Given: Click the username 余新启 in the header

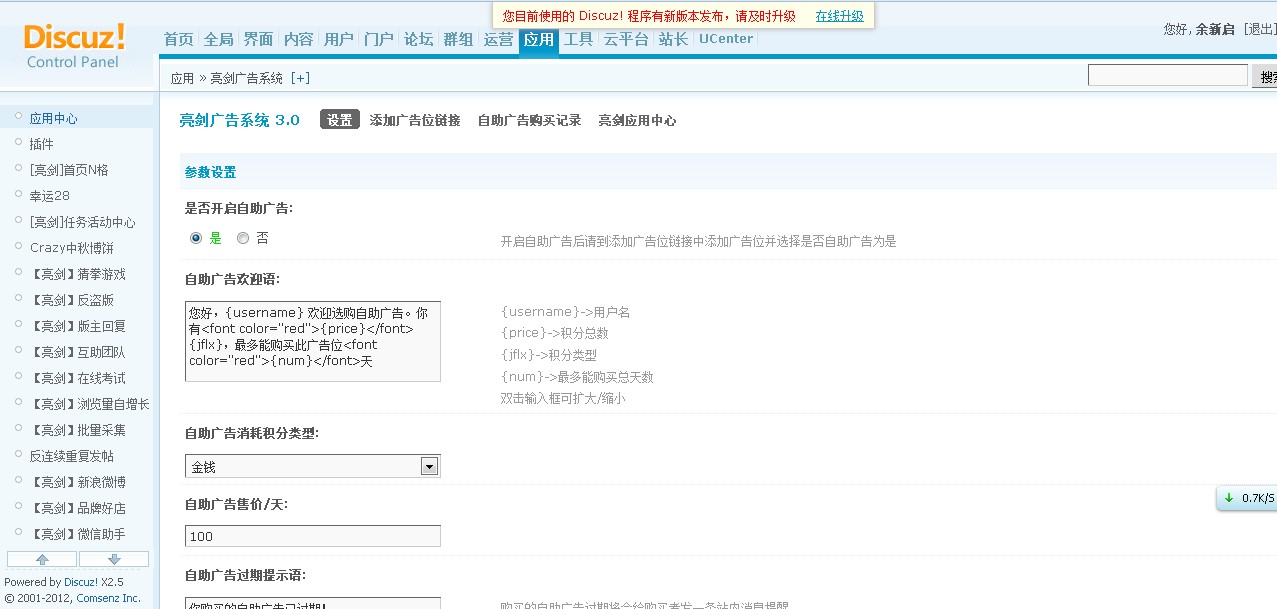Looking at the screenshot, I should [x=1215, y=29].
